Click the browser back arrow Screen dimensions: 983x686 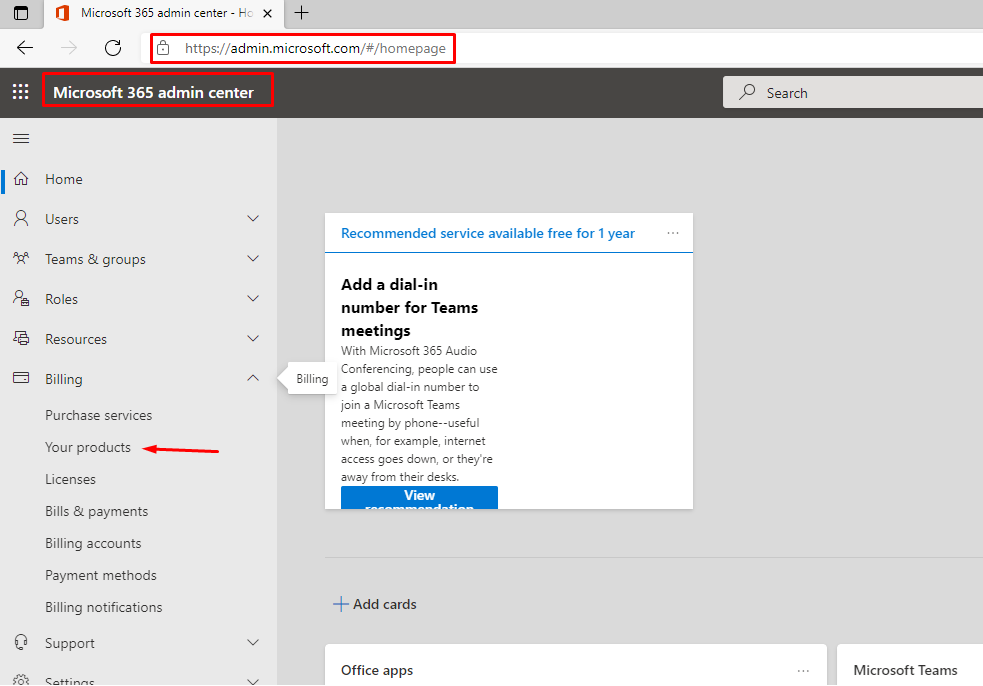[x=25, y=48]
